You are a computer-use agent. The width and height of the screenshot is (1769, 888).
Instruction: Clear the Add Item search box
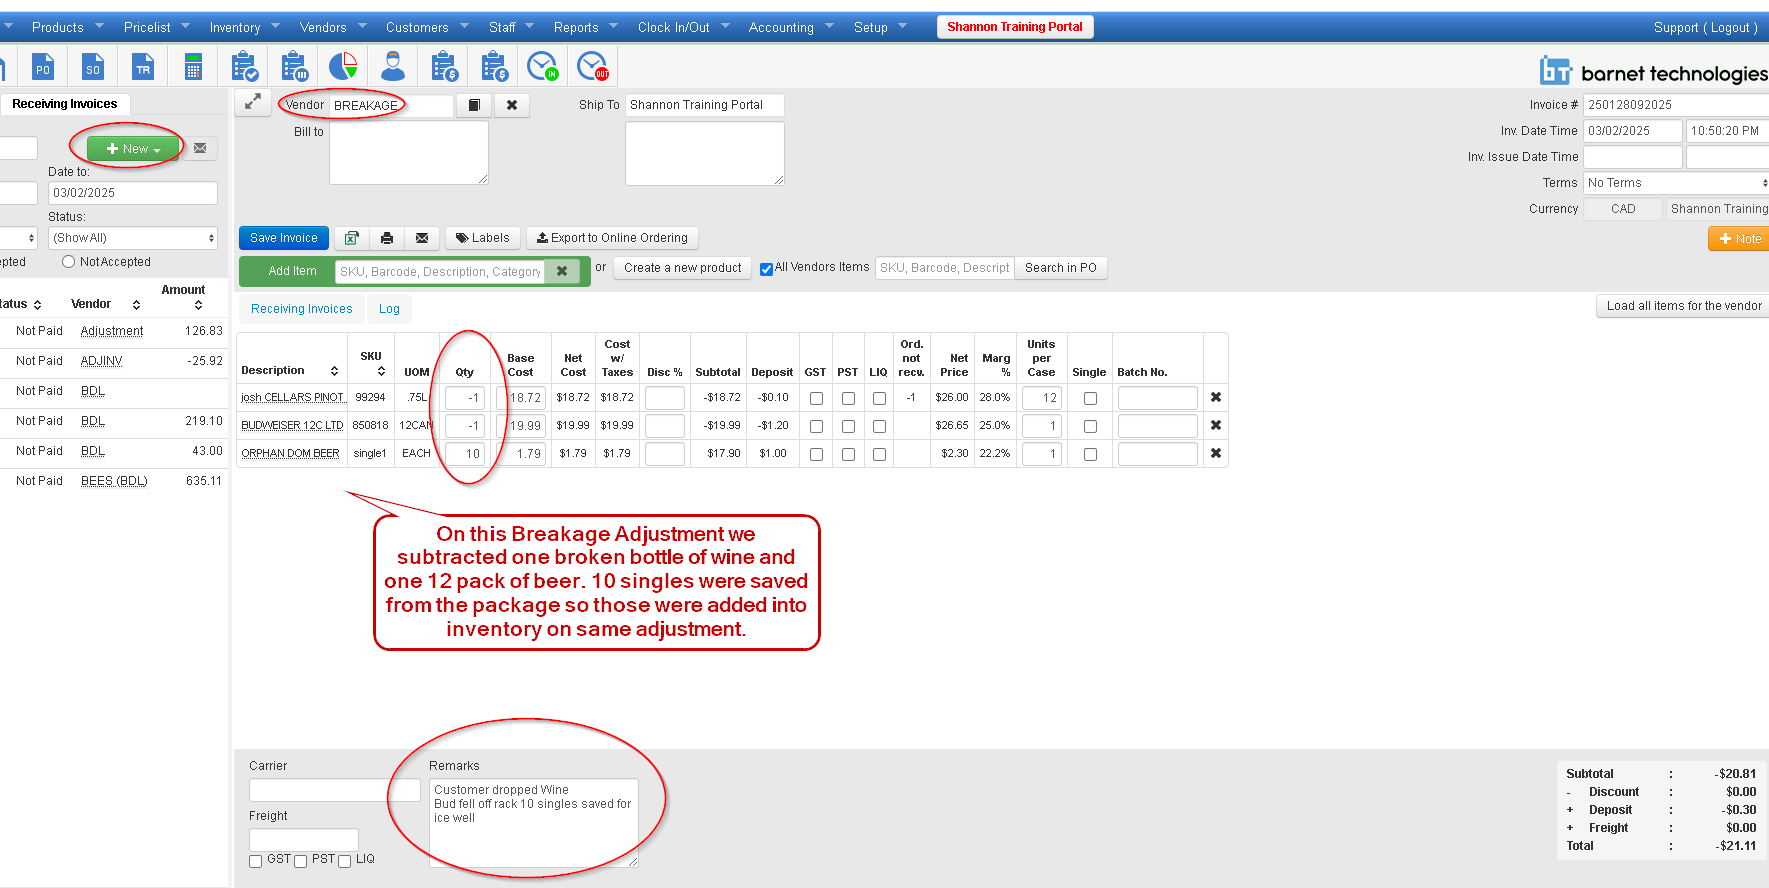(562, 271)
